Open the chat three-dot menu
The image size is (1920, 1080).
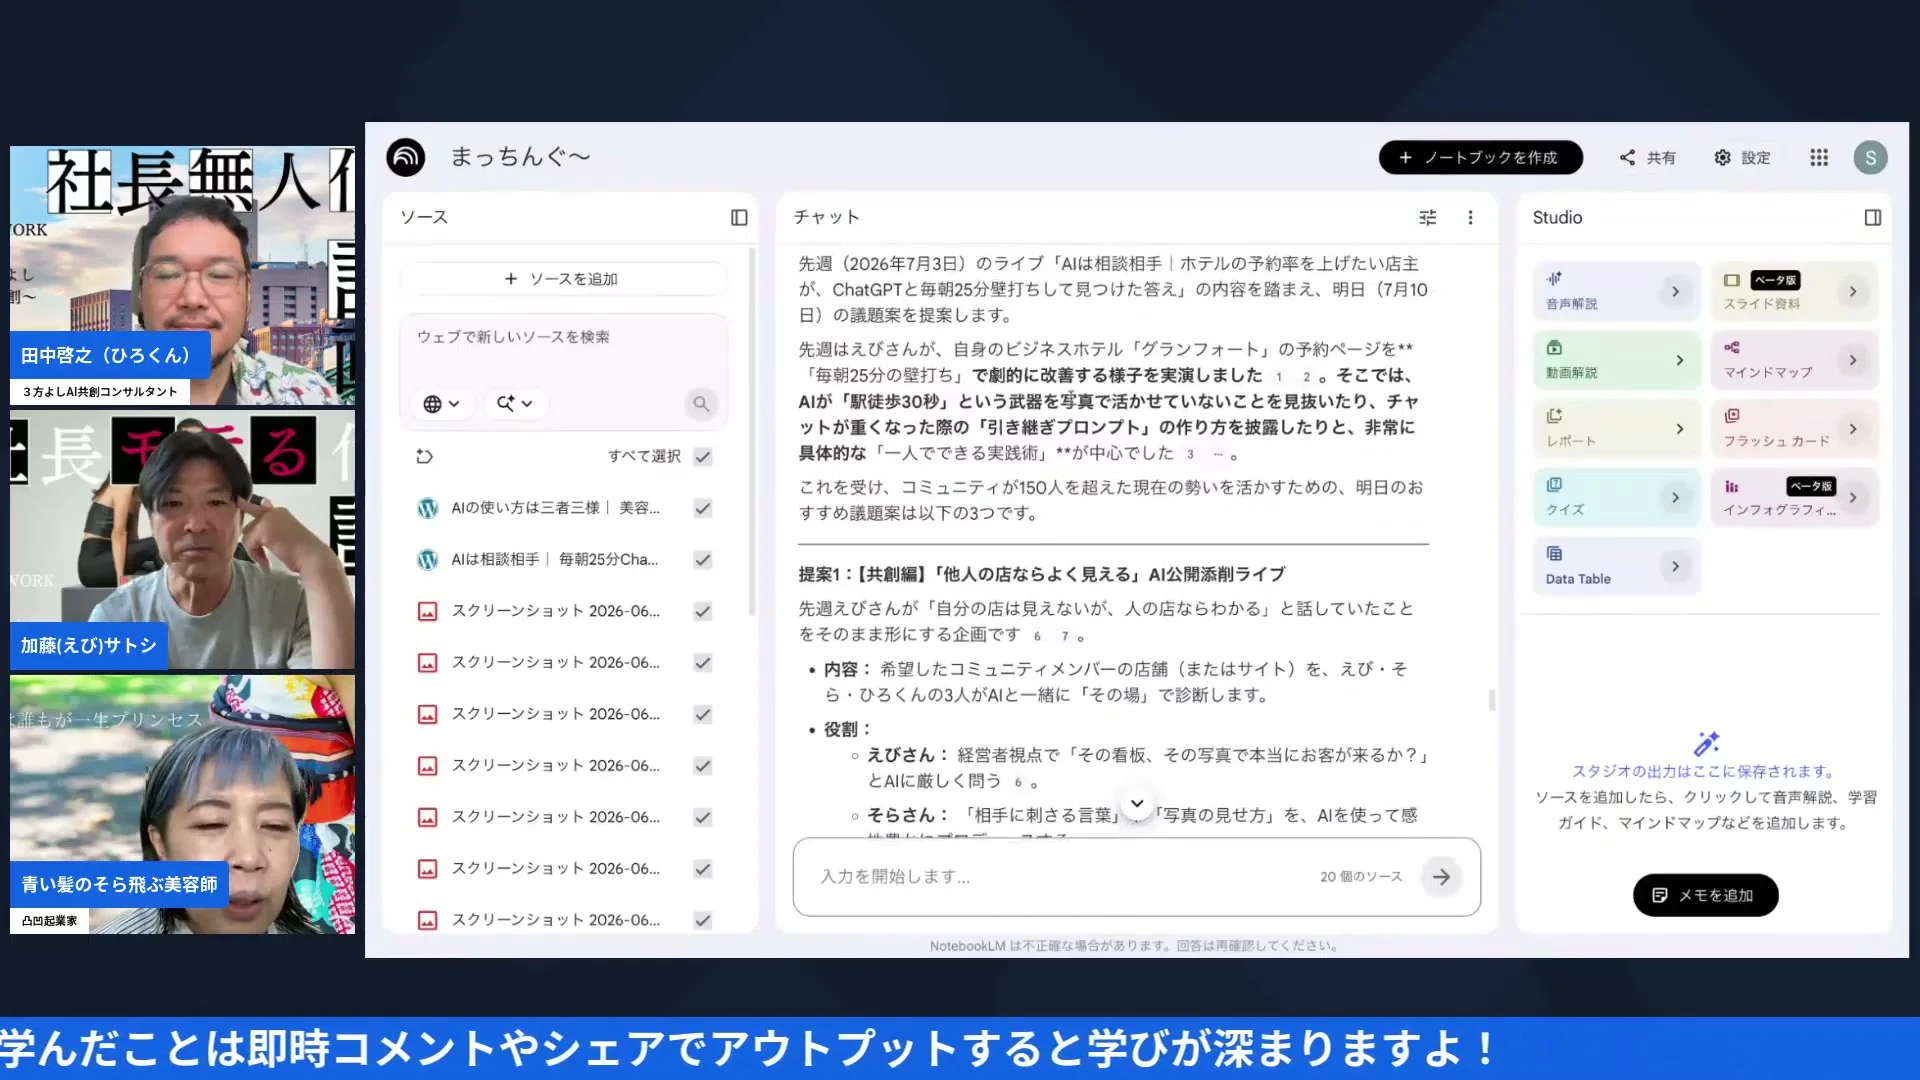(x=1470, y=217)
